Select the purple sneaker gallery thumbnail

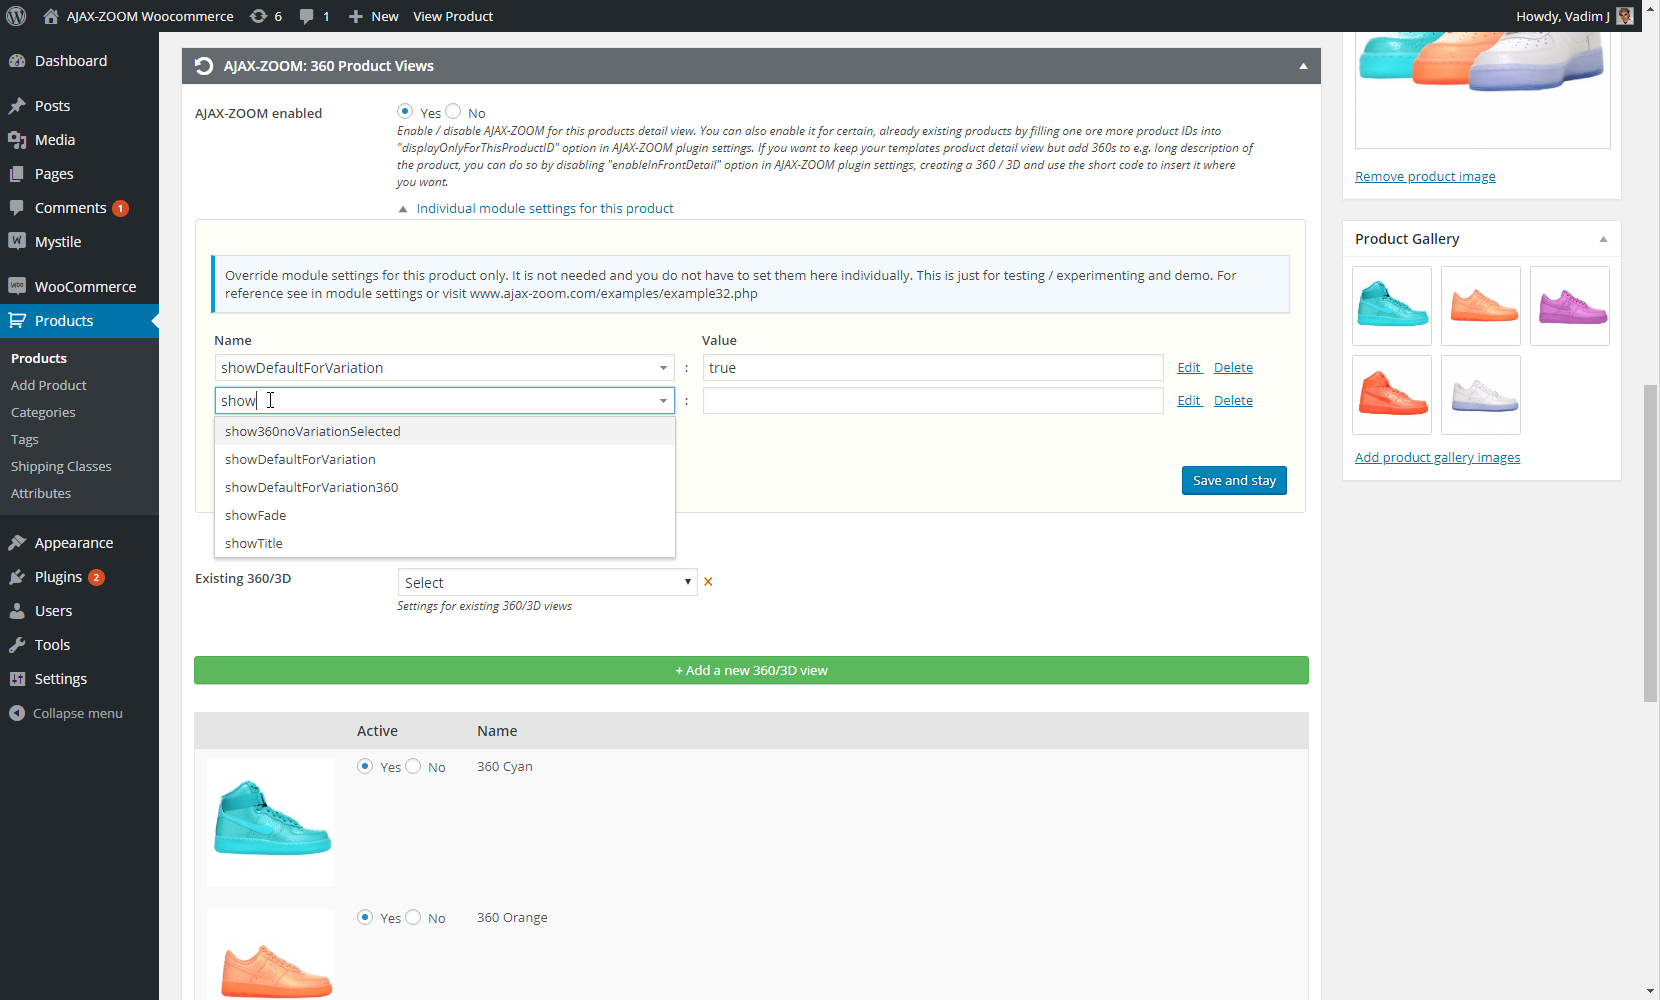coord(1570,306)
